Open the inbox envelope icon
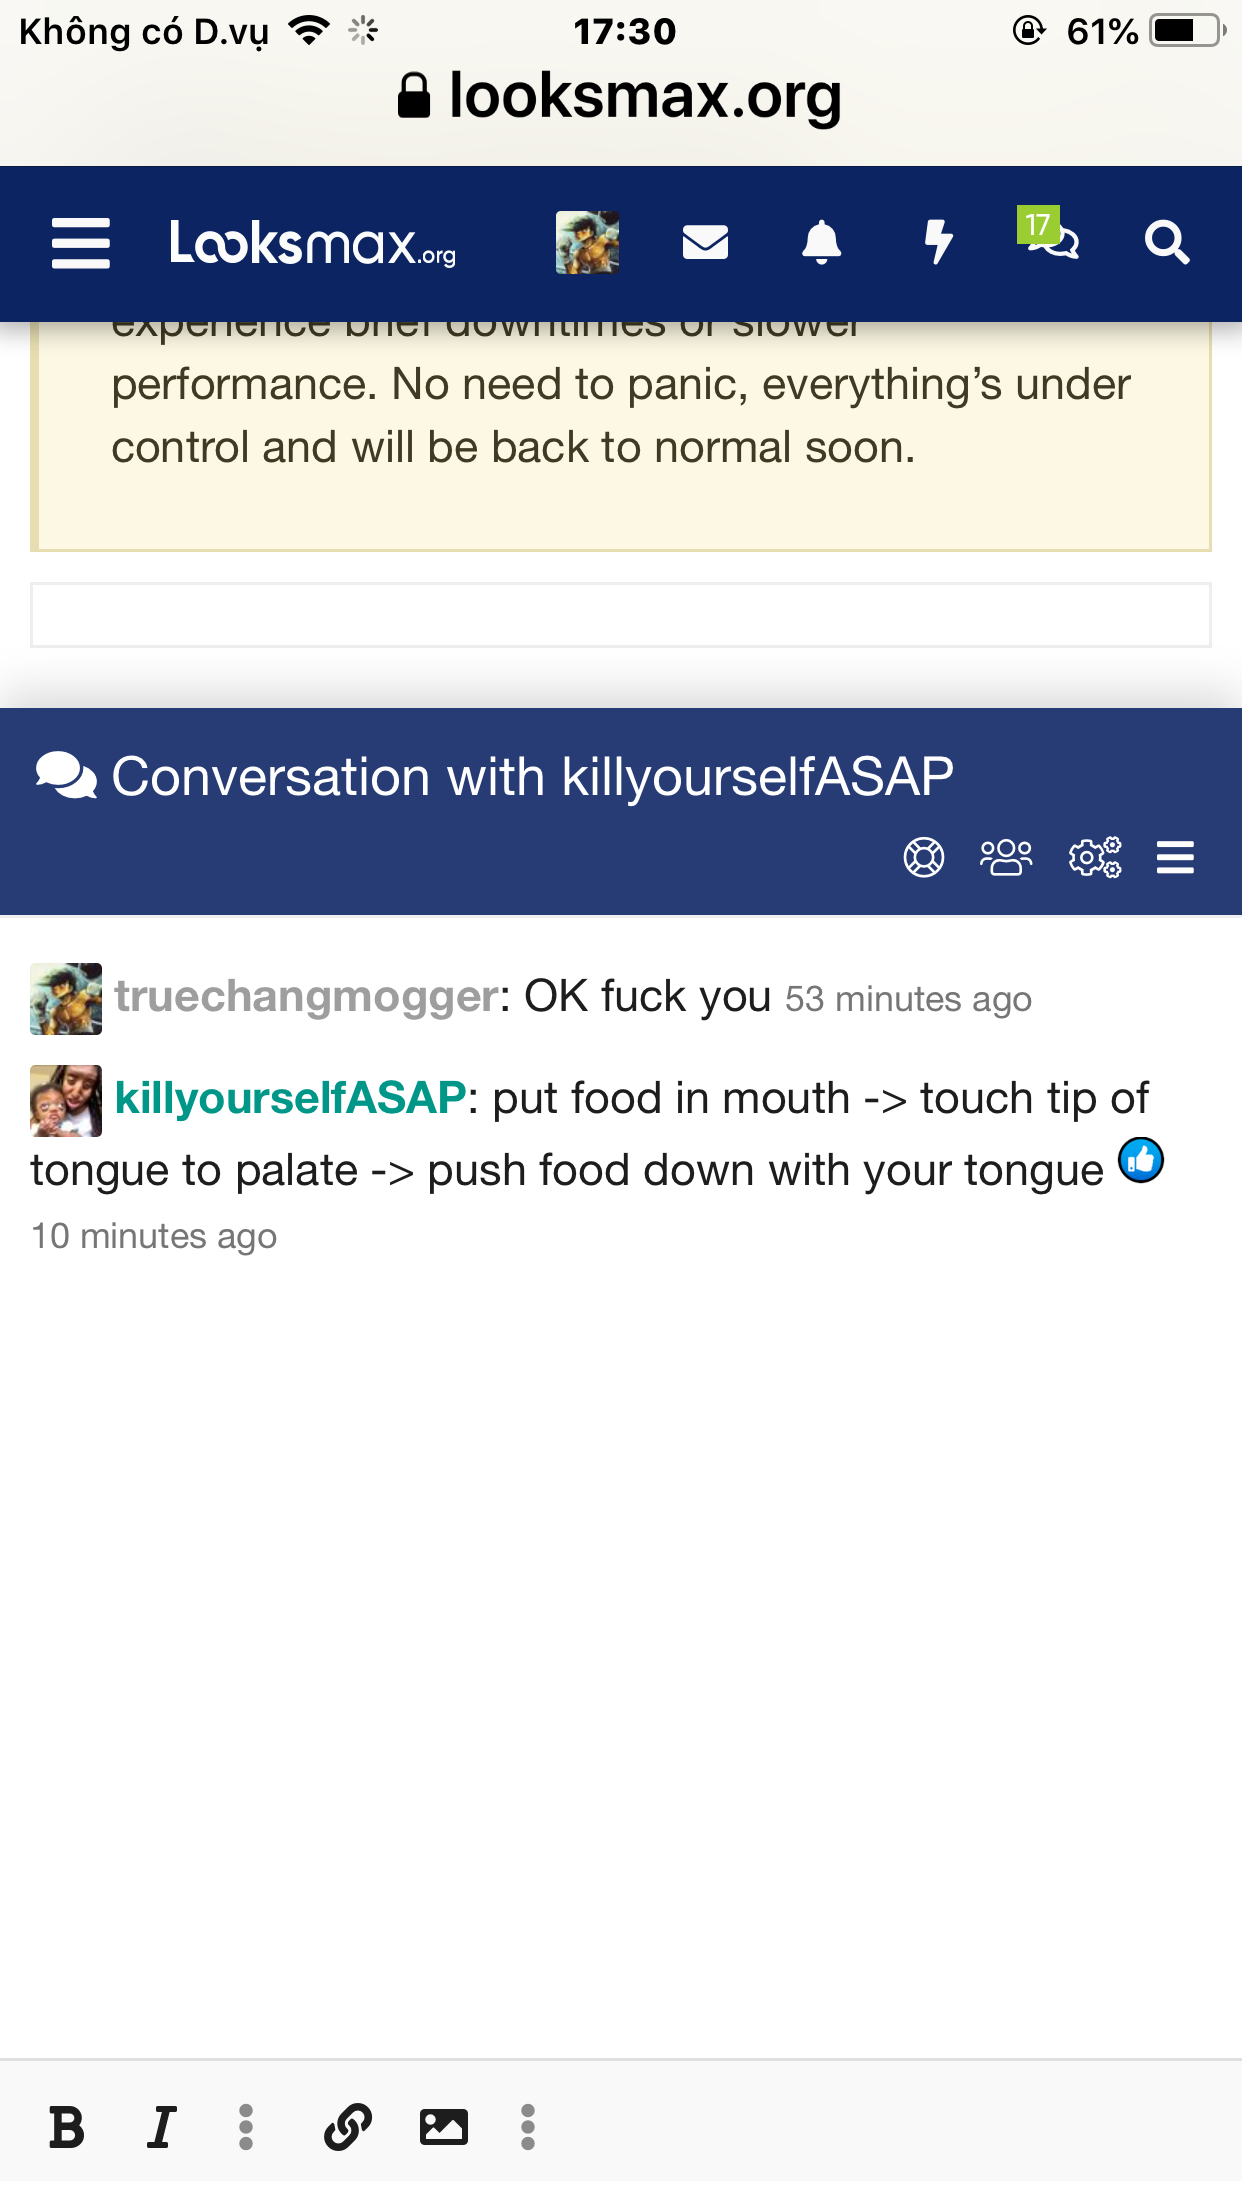 (705, 243)
